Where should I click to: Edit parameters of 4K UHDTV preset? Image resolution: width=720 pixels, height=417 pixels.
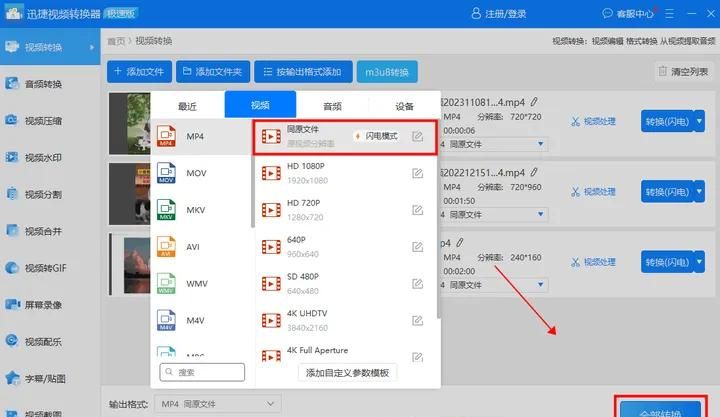(x=417, y=320)
